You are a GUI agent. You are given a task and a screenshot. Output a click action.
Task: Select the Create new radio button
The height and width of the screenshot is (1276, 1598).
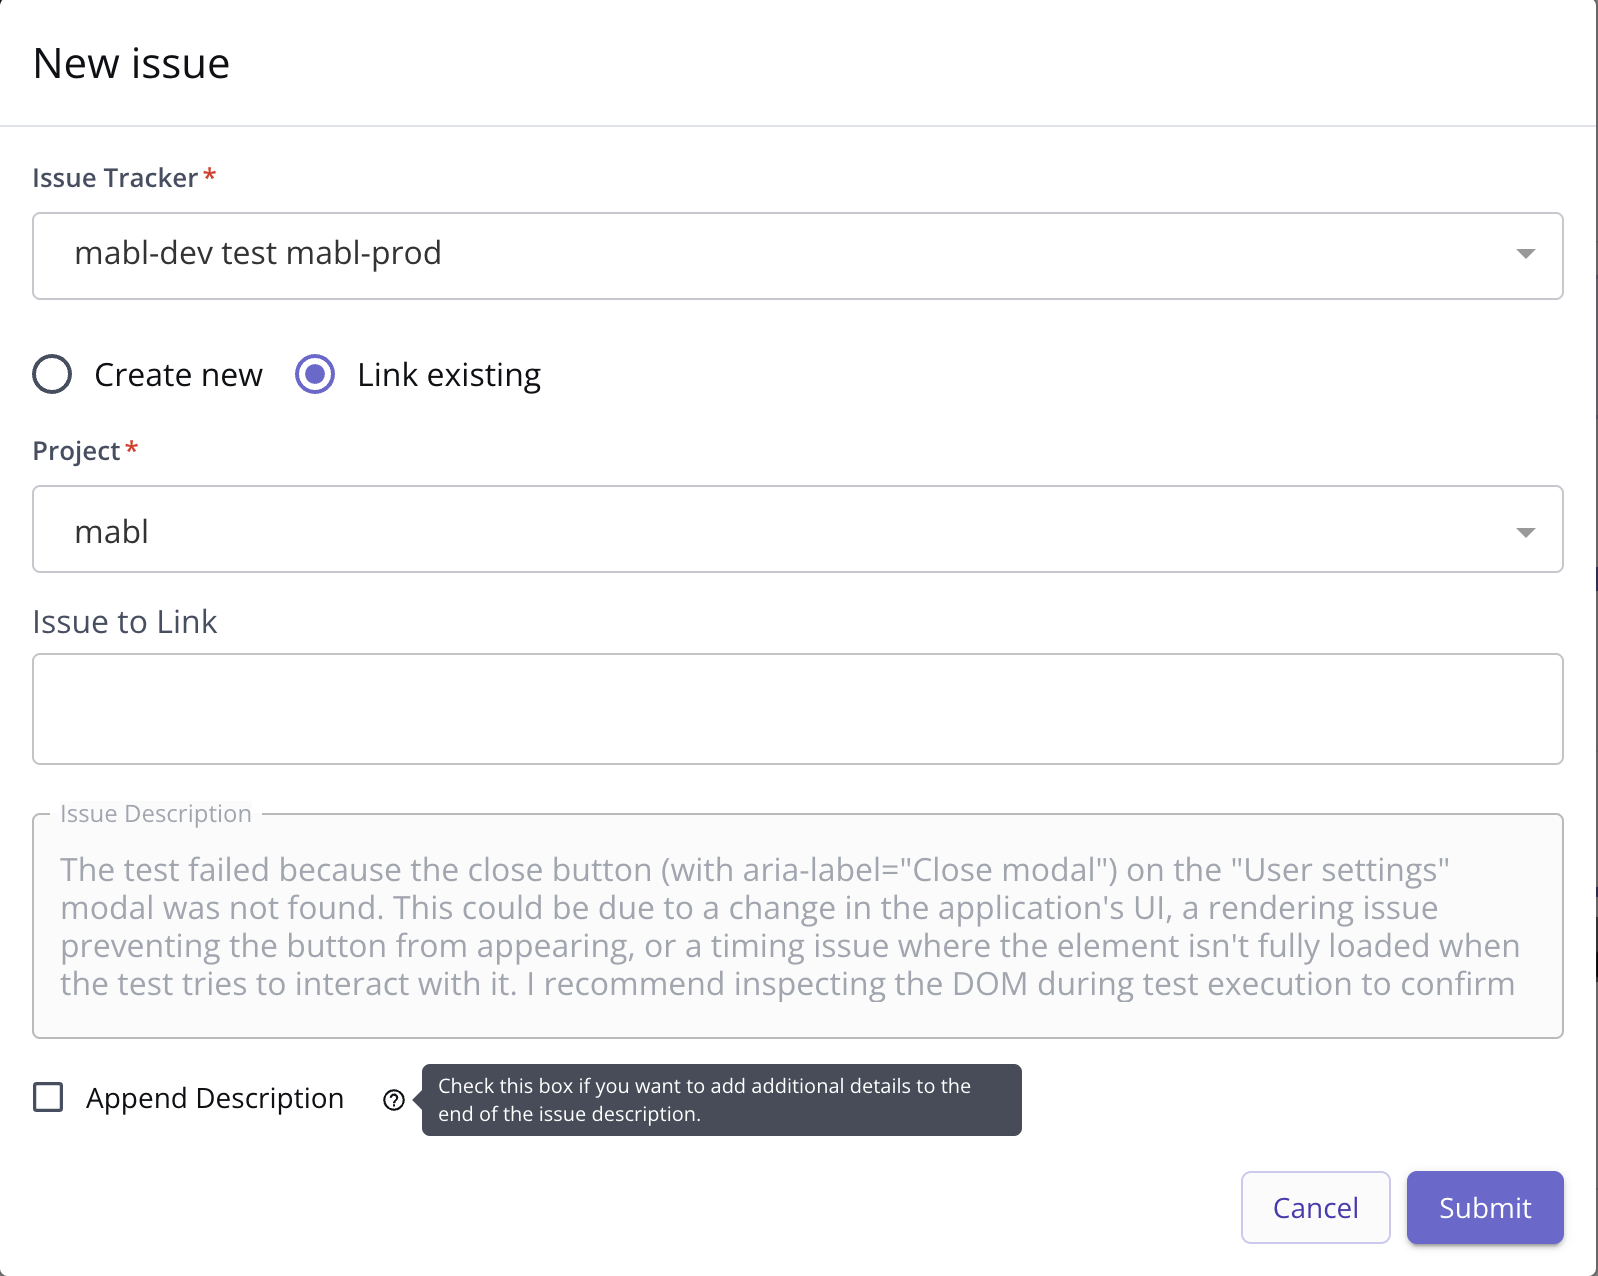[52, 375]
